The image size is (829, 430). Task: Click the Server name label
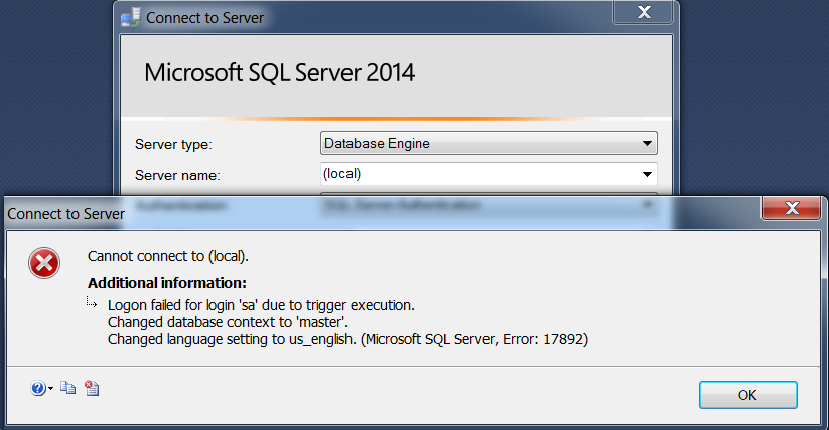(x=178, y=175)
